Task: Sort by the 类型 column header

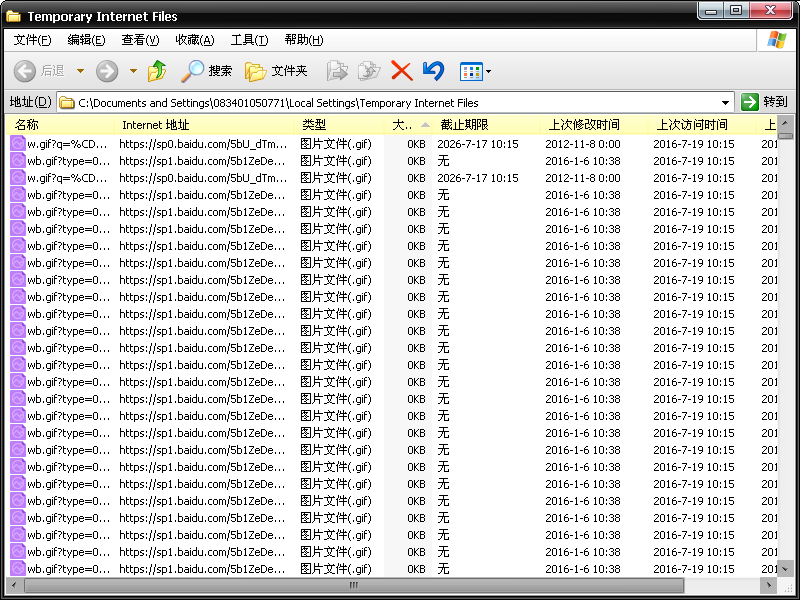Action: 339,124
